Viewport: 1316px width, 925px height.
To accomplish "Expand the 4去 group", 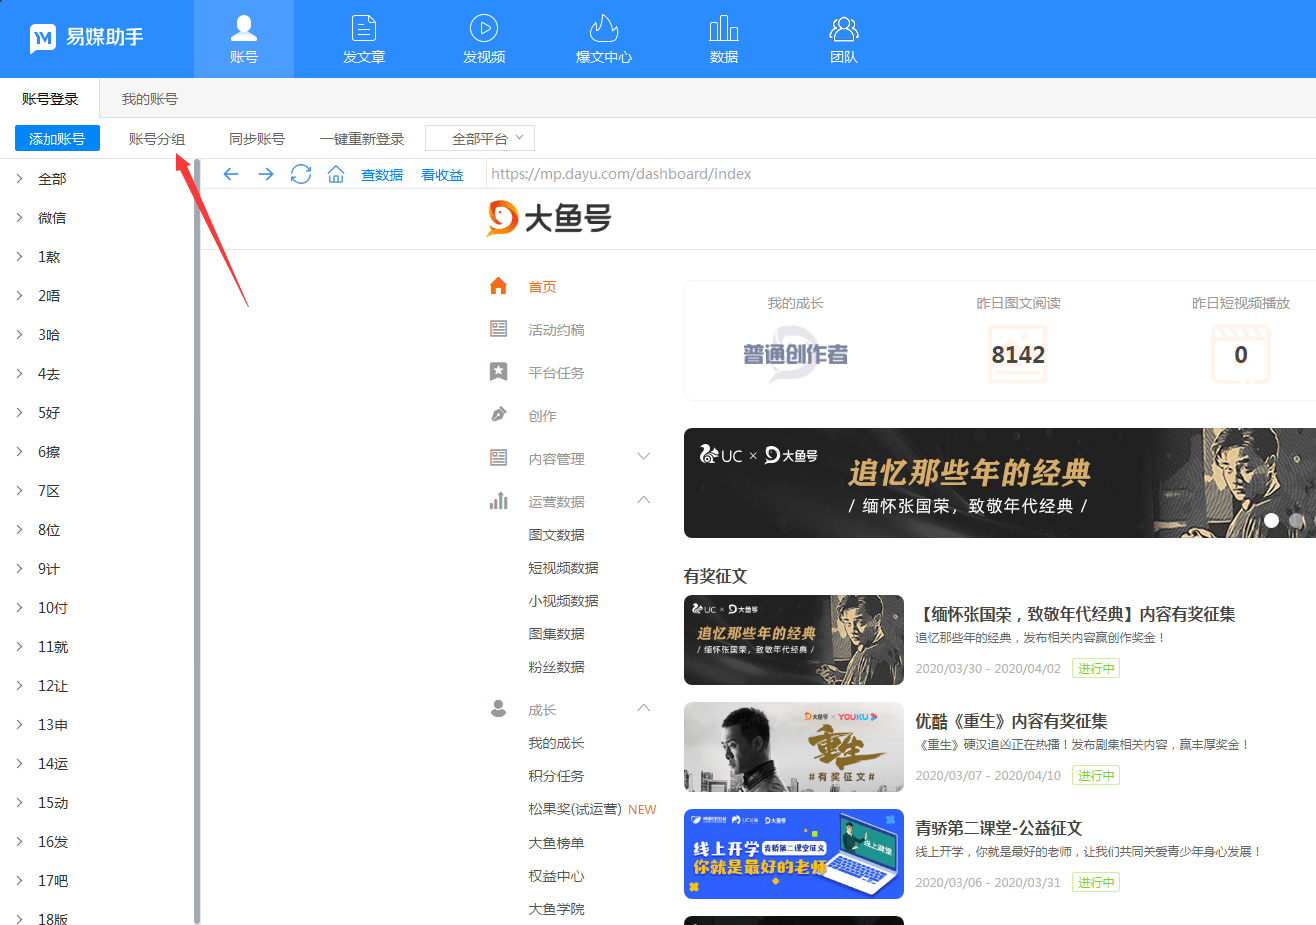I will tap(19, 374).
